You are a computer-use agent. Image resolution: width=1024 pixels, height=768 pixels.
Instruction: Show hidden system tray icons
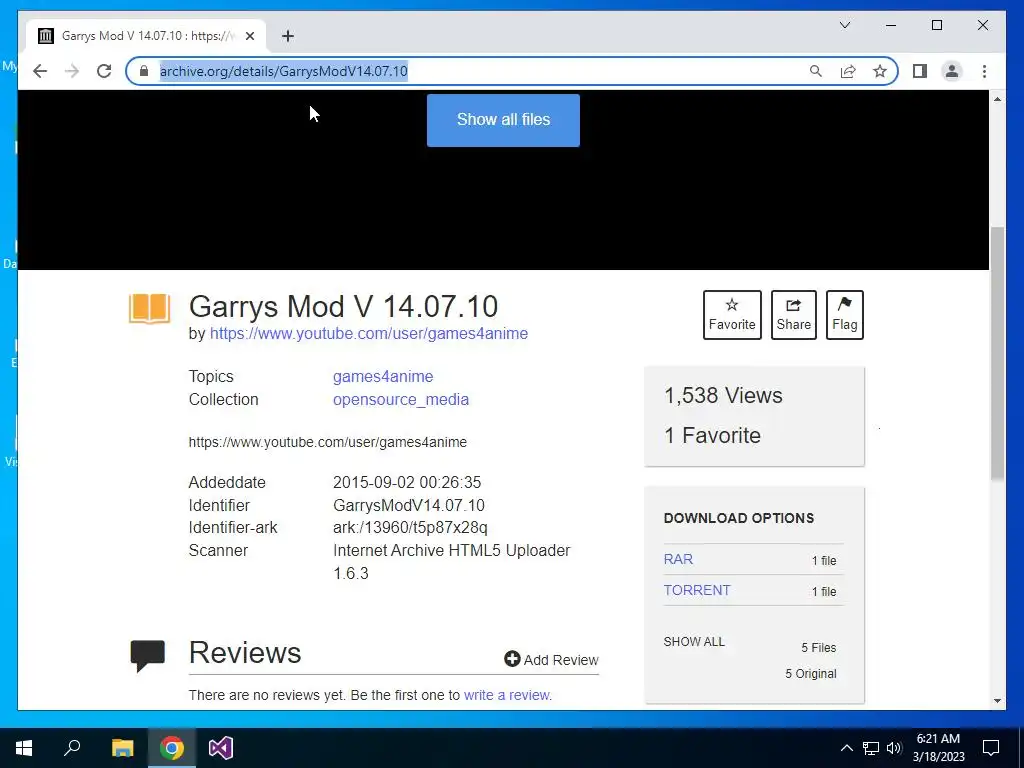click(846, 748)
